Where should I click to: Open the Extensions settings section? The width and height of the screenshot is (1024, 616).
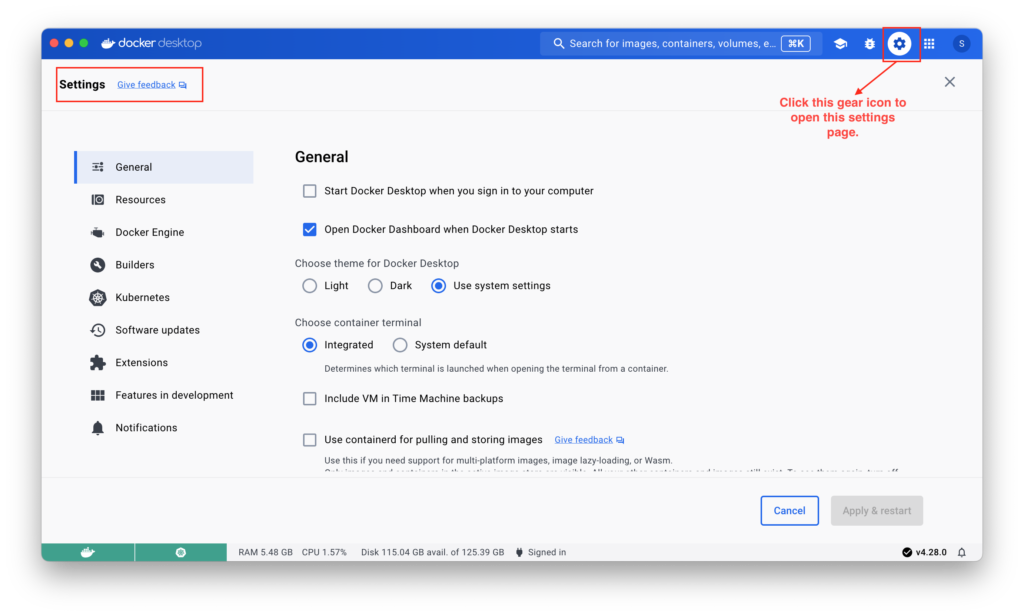tap(141, 363)
